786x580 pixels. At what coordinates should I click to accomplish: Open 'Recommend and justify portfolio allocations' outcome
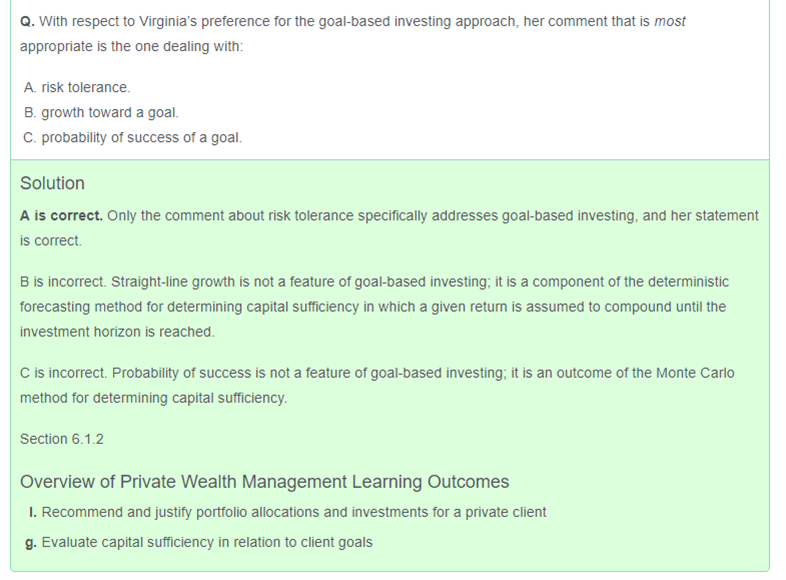(x=294, y=512)
